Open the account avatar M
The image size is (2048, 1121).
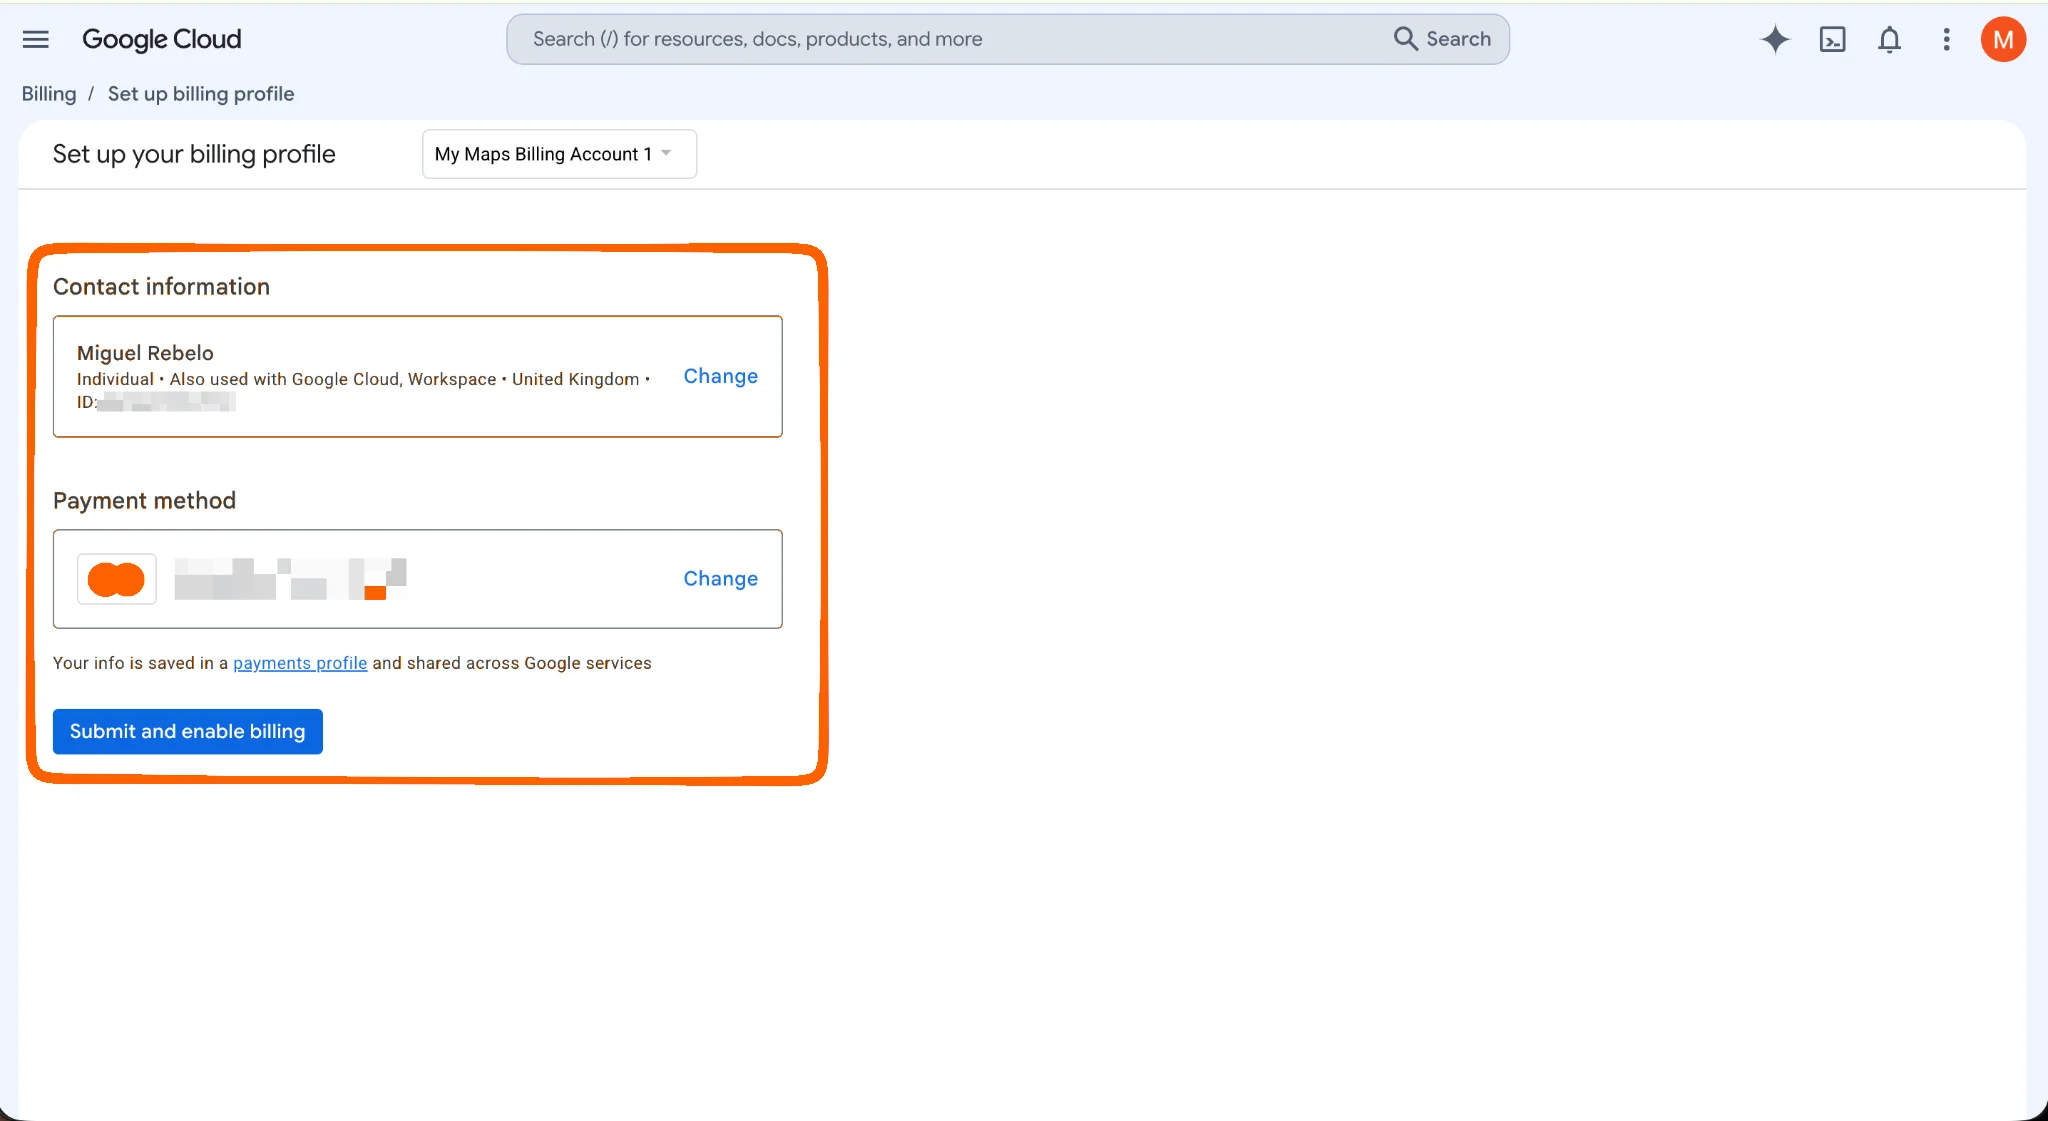[2003, 39]
